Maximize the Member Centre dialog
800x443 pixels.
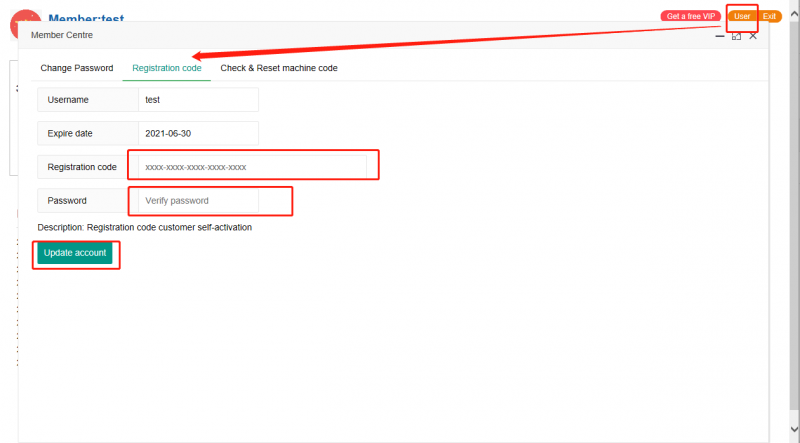tap(736, 35)
